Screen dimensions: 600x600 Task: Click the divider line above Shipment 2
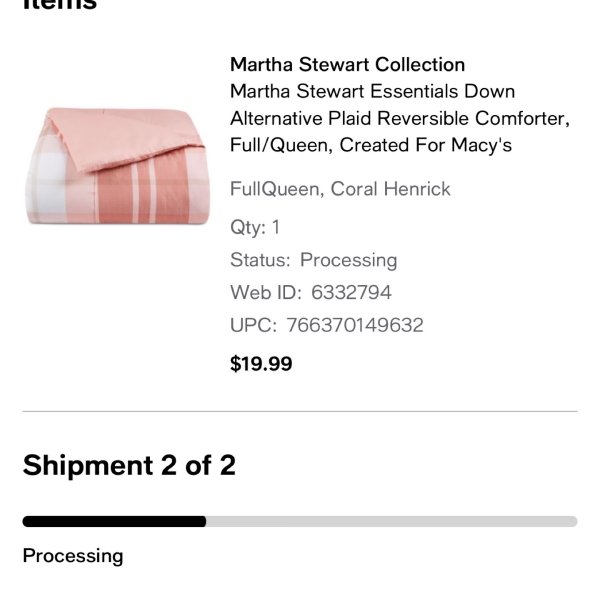300,411
